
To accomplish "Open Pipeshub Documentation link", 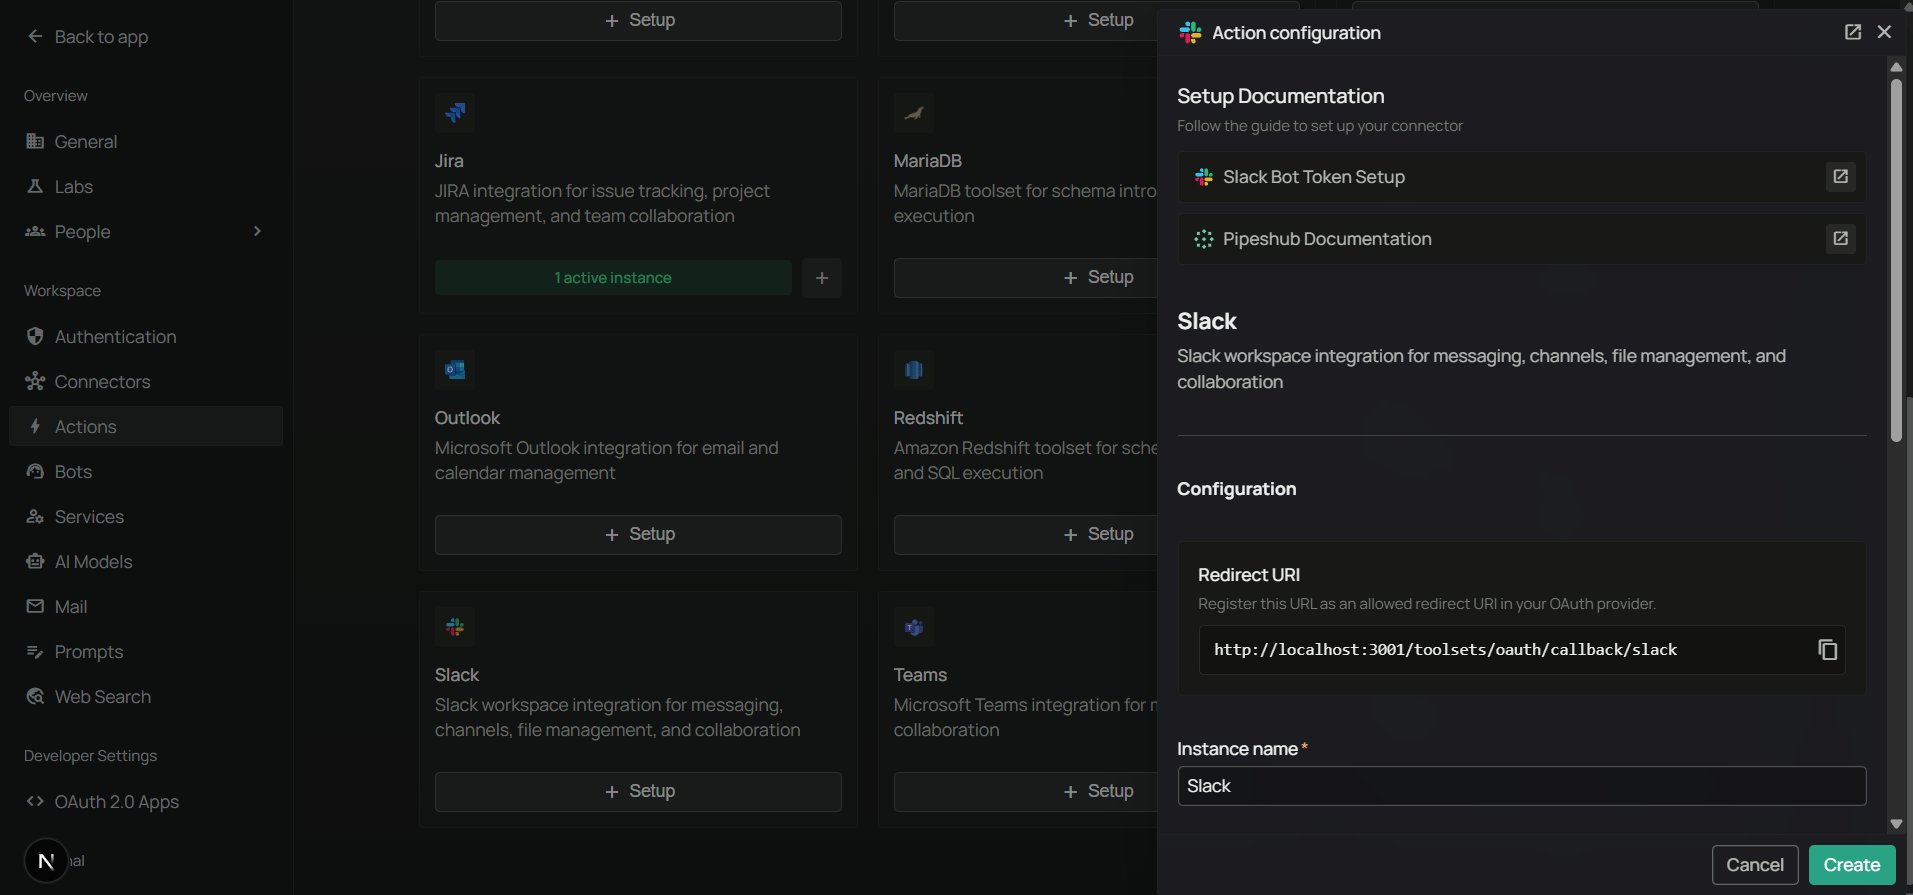I will click(x=1521, y=239).
